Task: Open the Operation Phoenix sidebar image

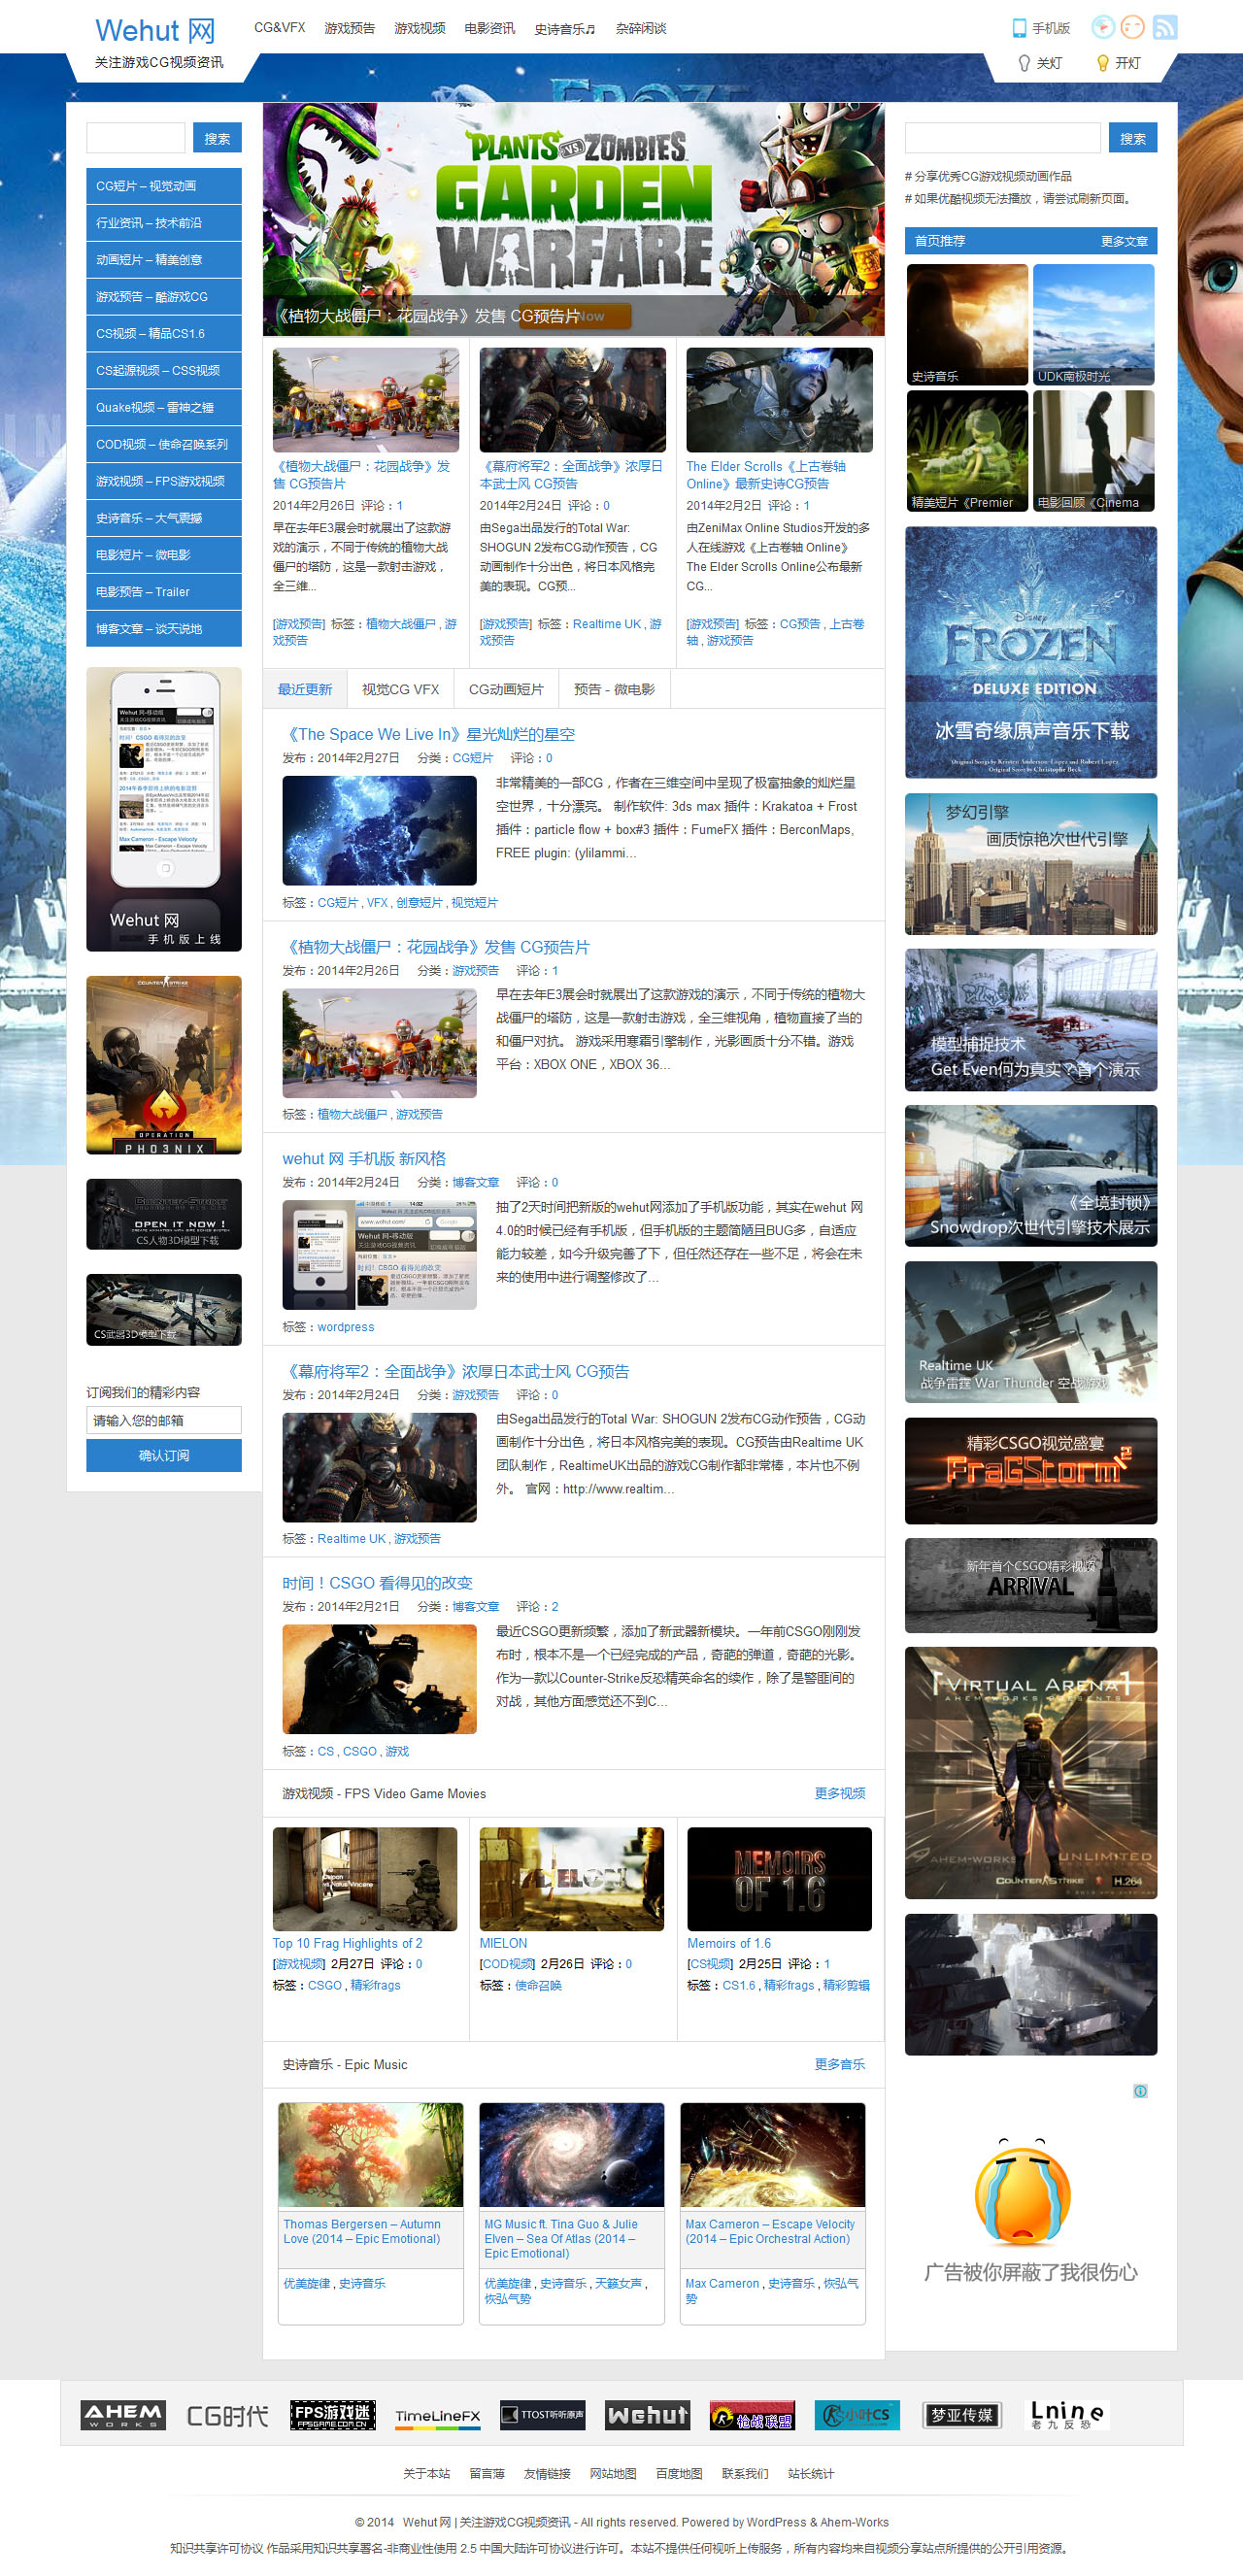Action: (164, 1065)
